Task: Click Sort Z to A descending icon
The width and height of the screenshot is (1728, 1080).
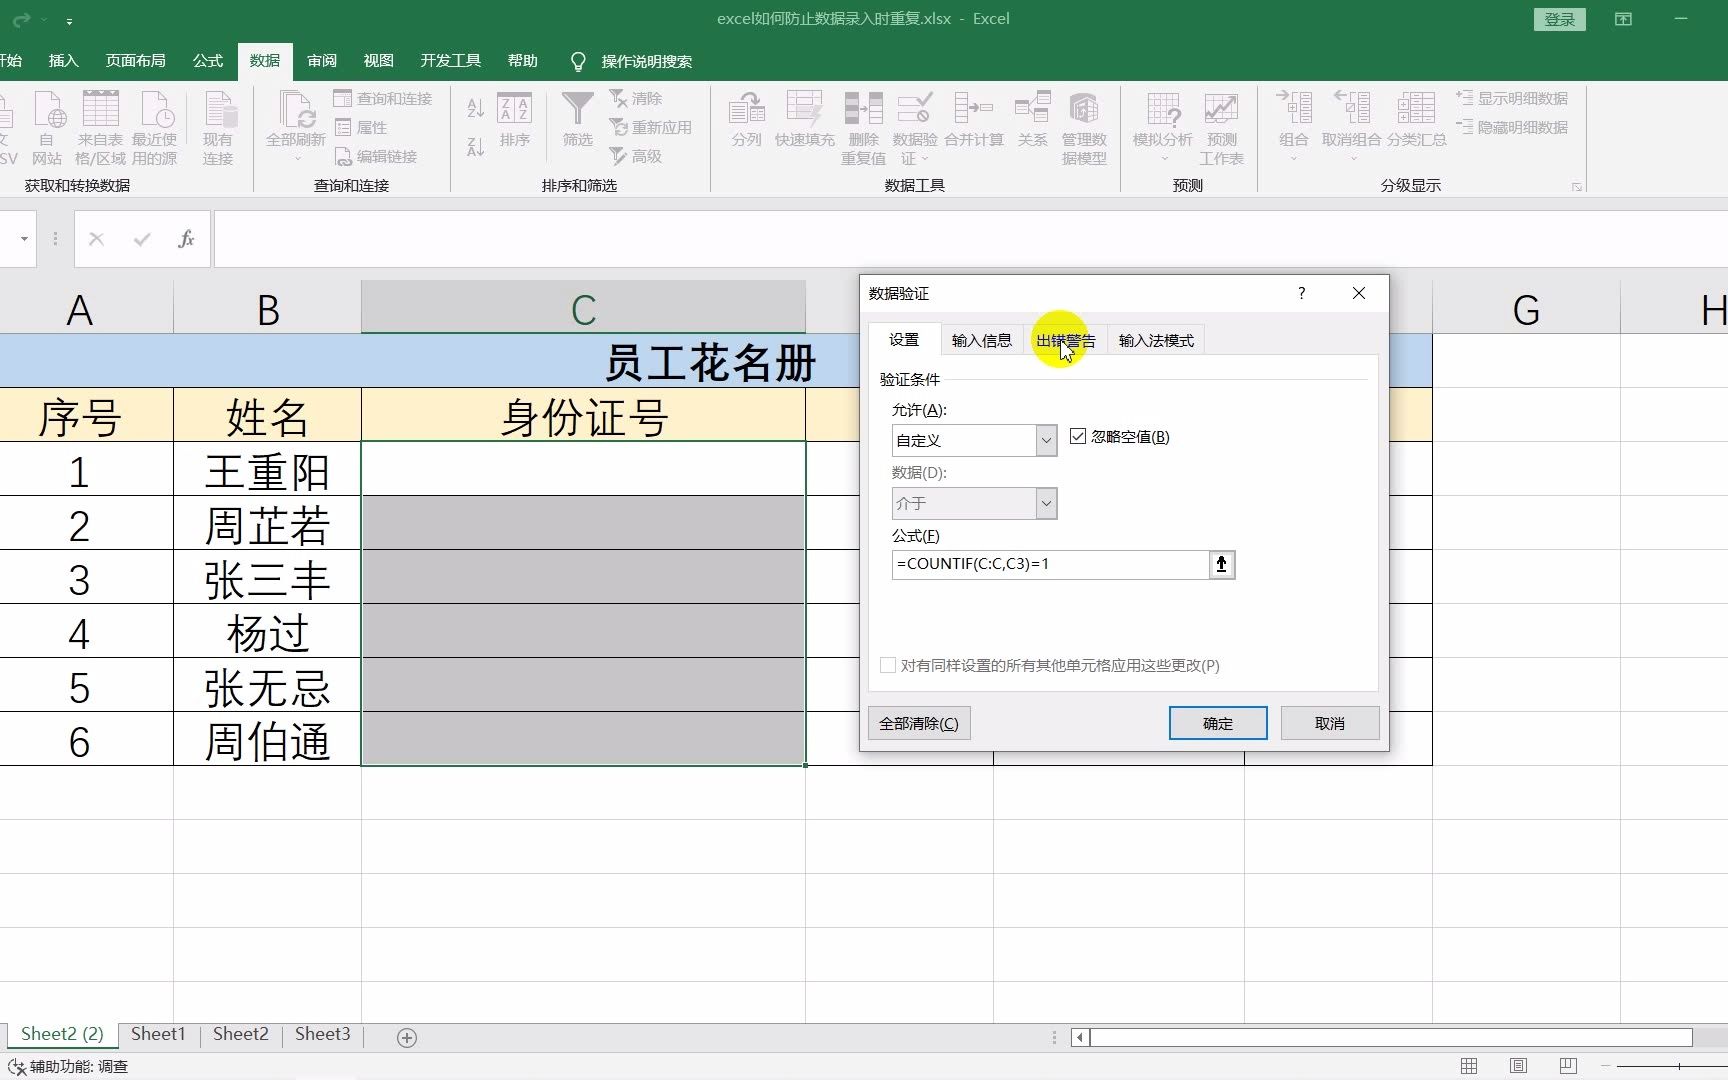Action: pos(476,146)
